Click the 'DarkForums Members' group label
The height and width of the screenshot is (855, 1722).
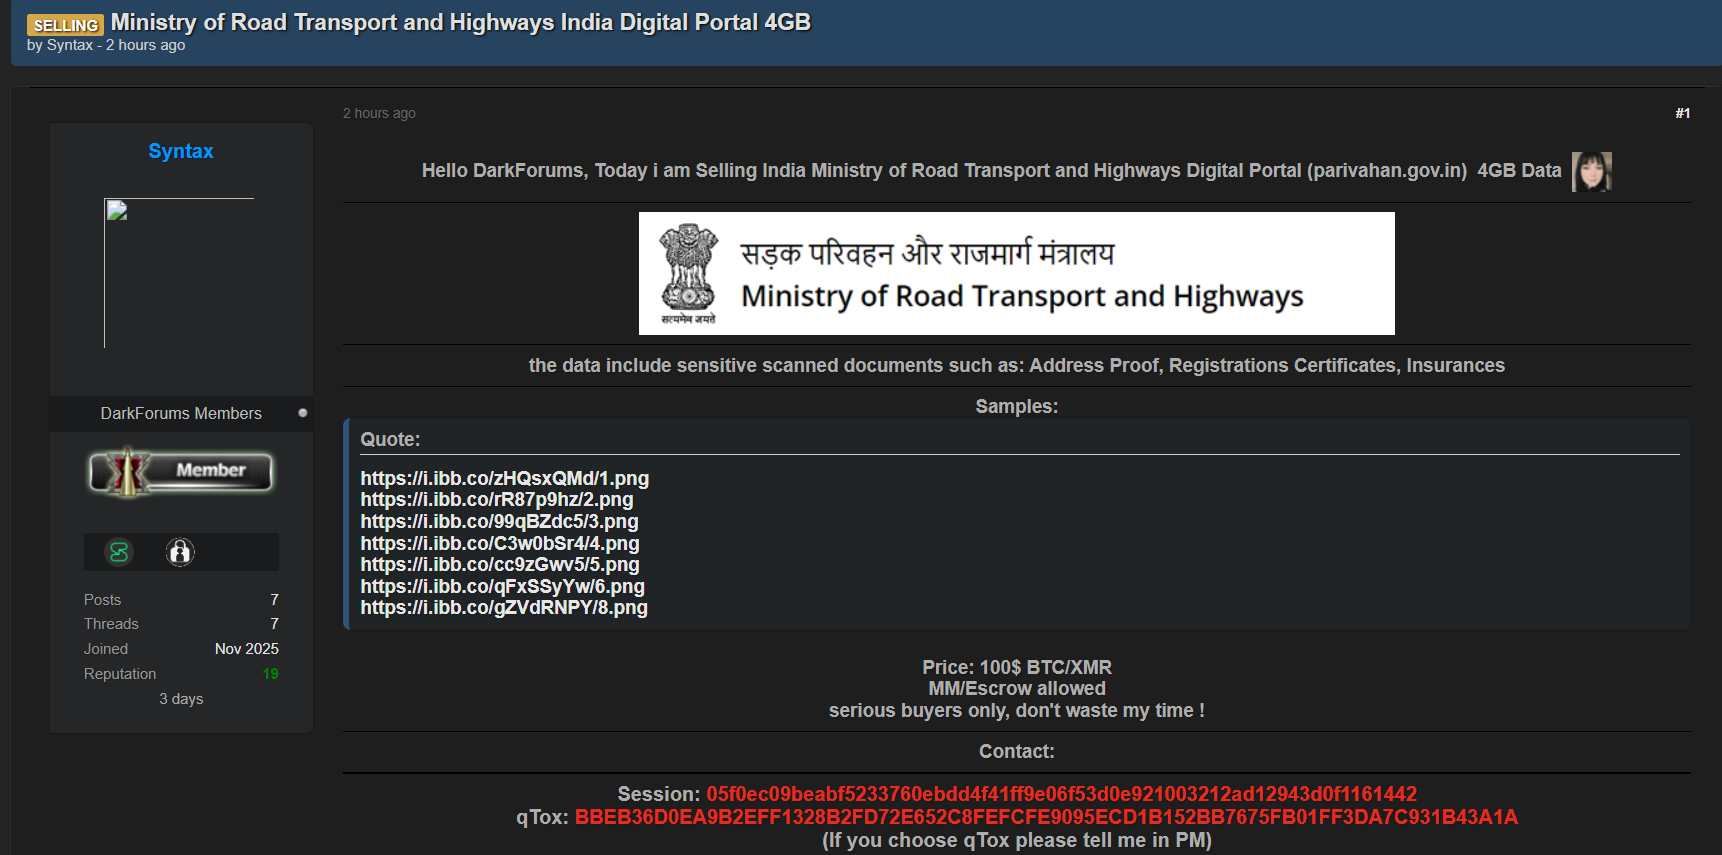181,413
